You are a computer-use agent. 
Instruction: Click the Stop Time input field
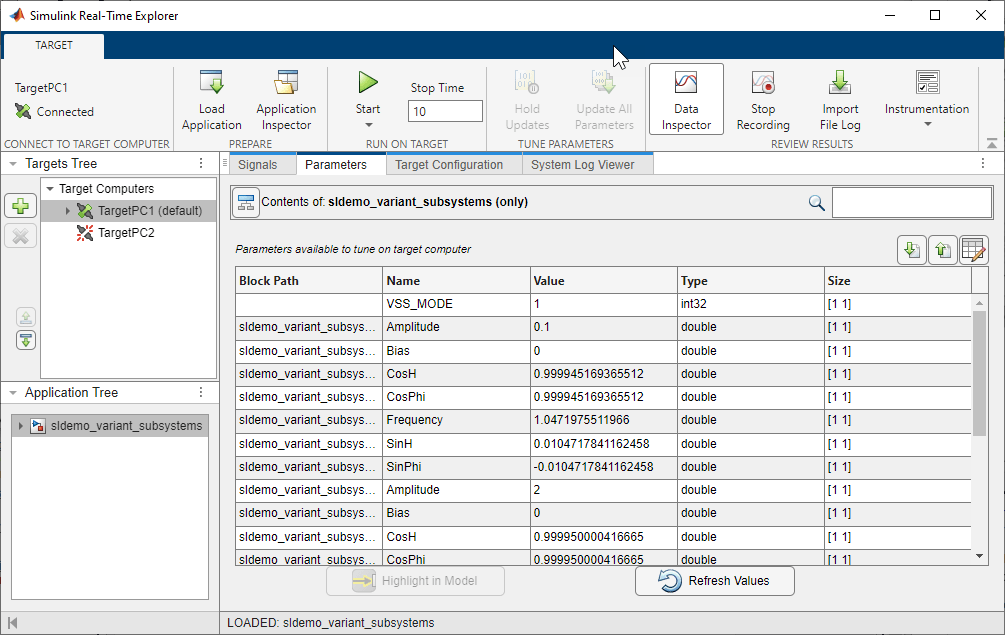pos(445,112)
